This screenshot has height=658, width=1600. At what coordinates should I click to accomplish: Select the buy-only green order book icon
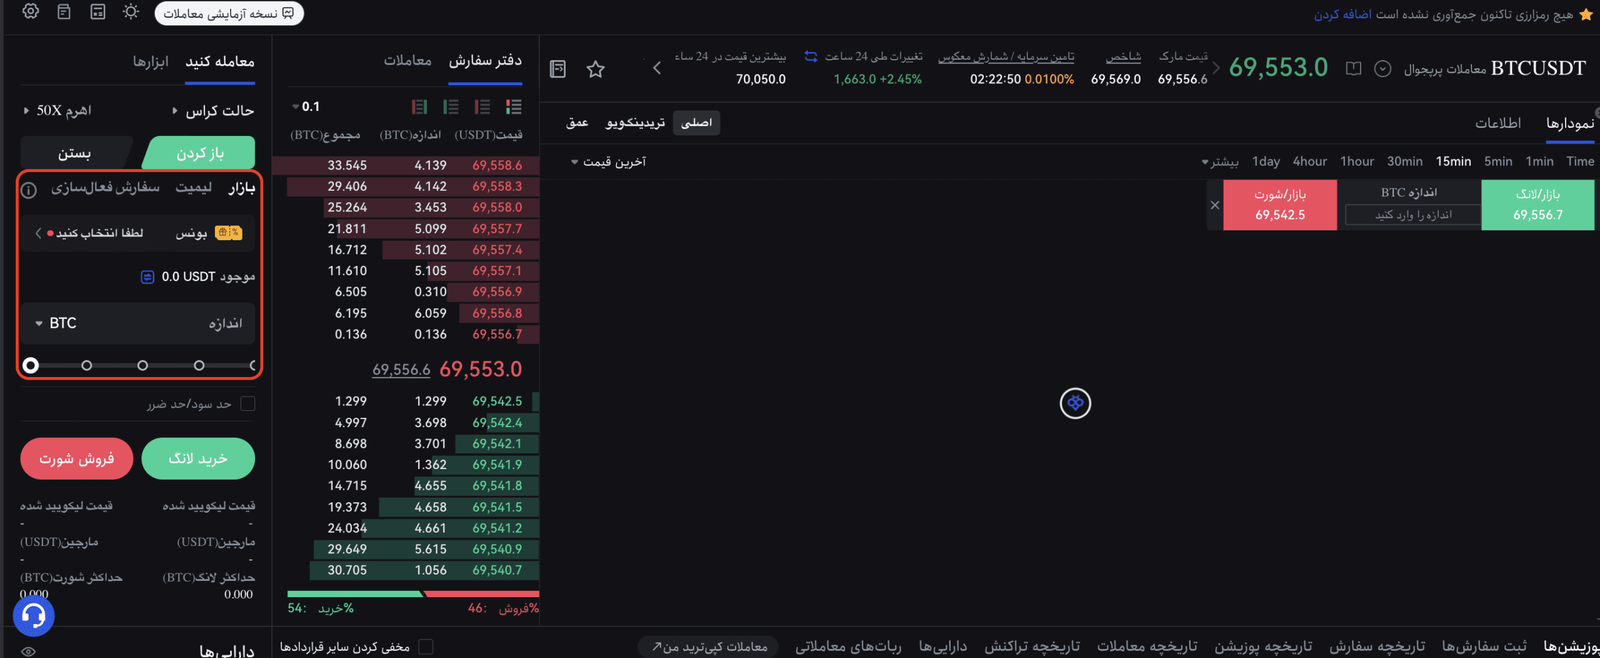(x=451, y=106)
